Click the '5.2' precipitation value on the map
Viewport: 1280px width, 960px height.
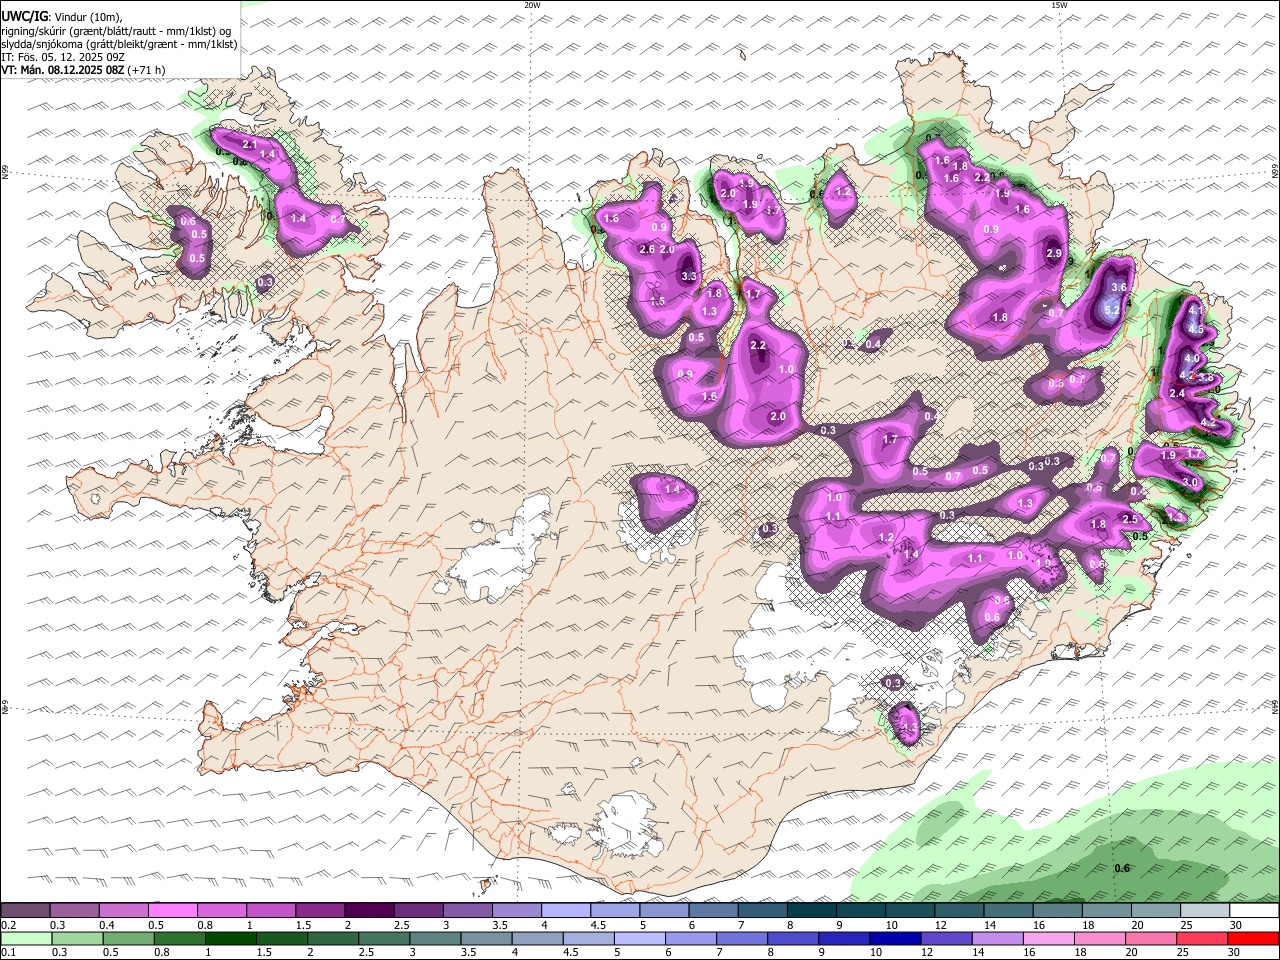coord(1111,311)
